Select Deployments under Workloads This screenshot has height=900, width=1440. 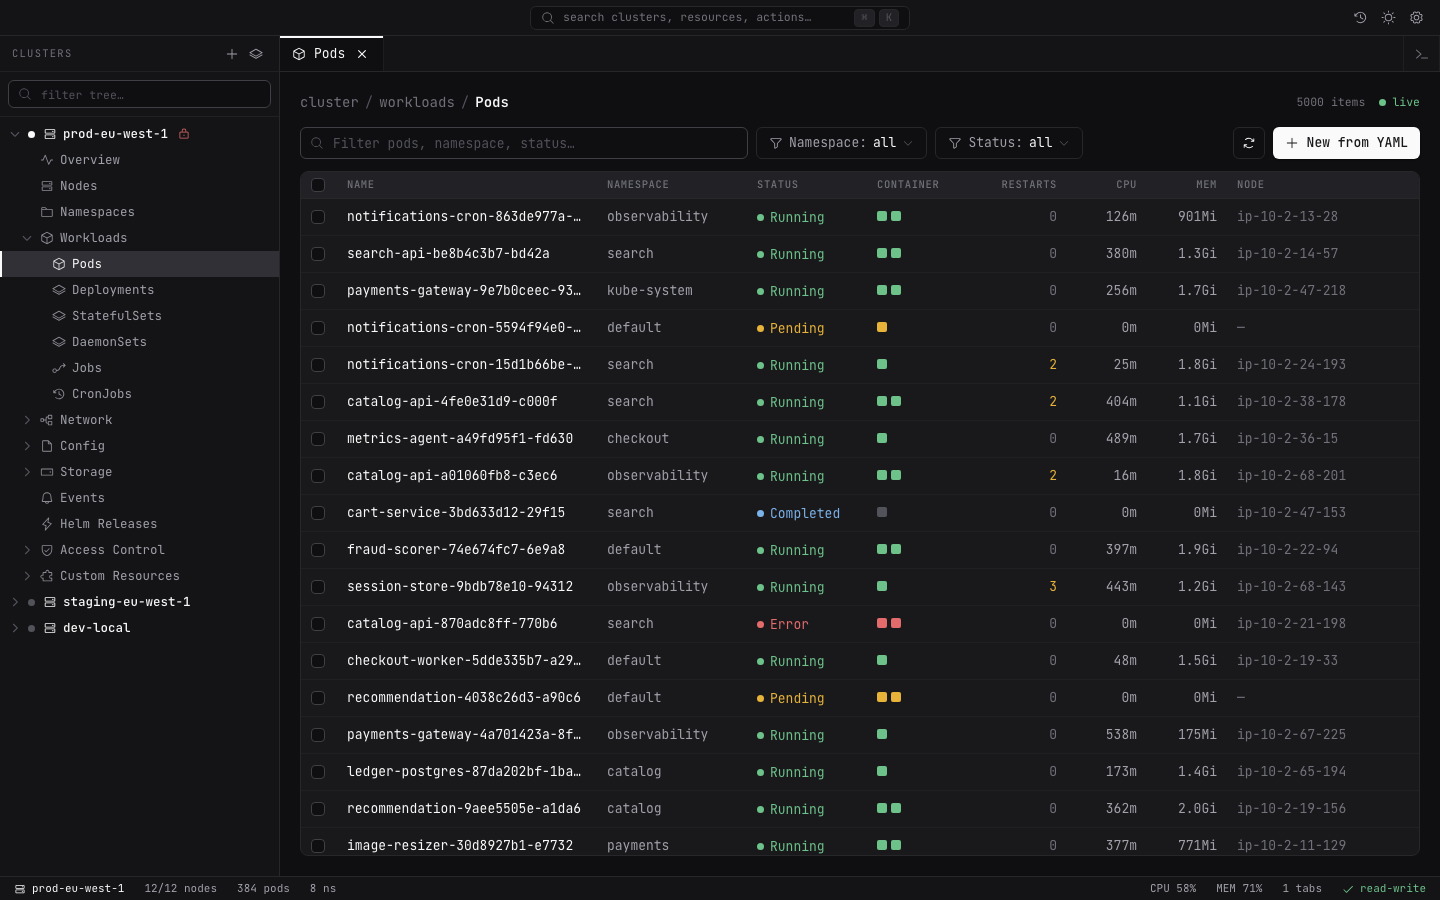[140, 290]
